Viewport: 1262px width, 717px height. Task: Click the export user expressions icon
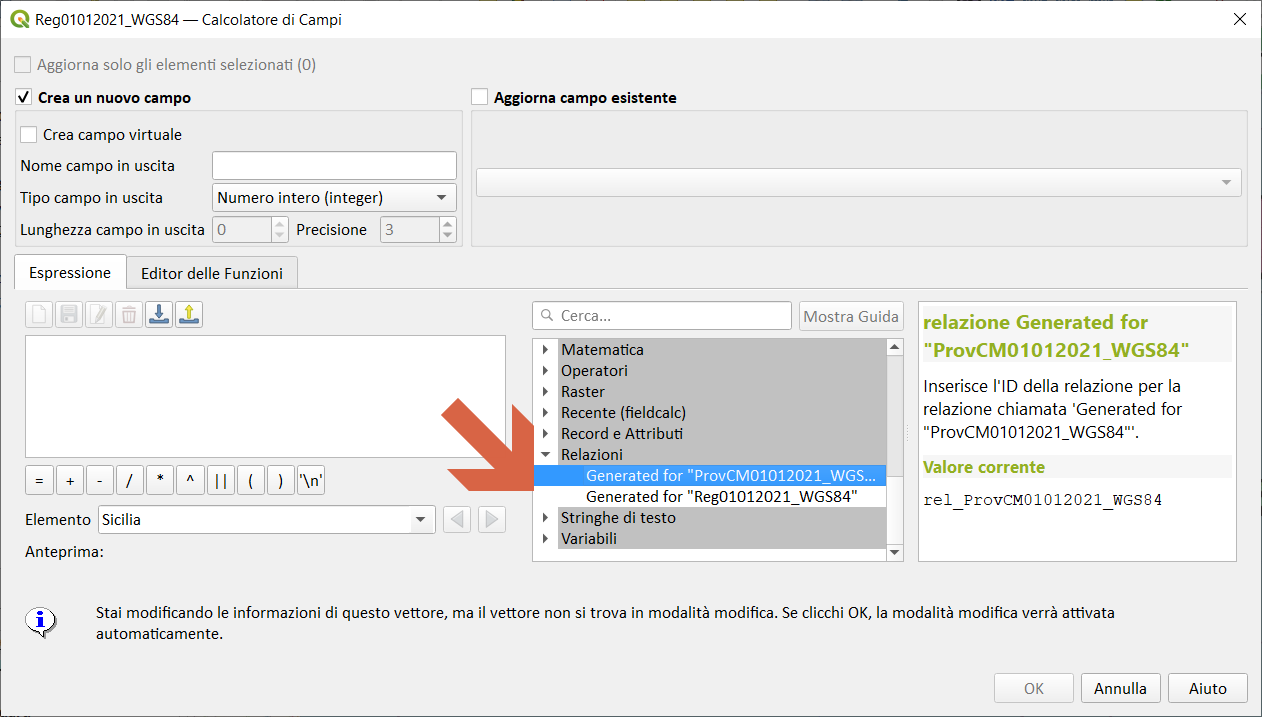(189, 315)
